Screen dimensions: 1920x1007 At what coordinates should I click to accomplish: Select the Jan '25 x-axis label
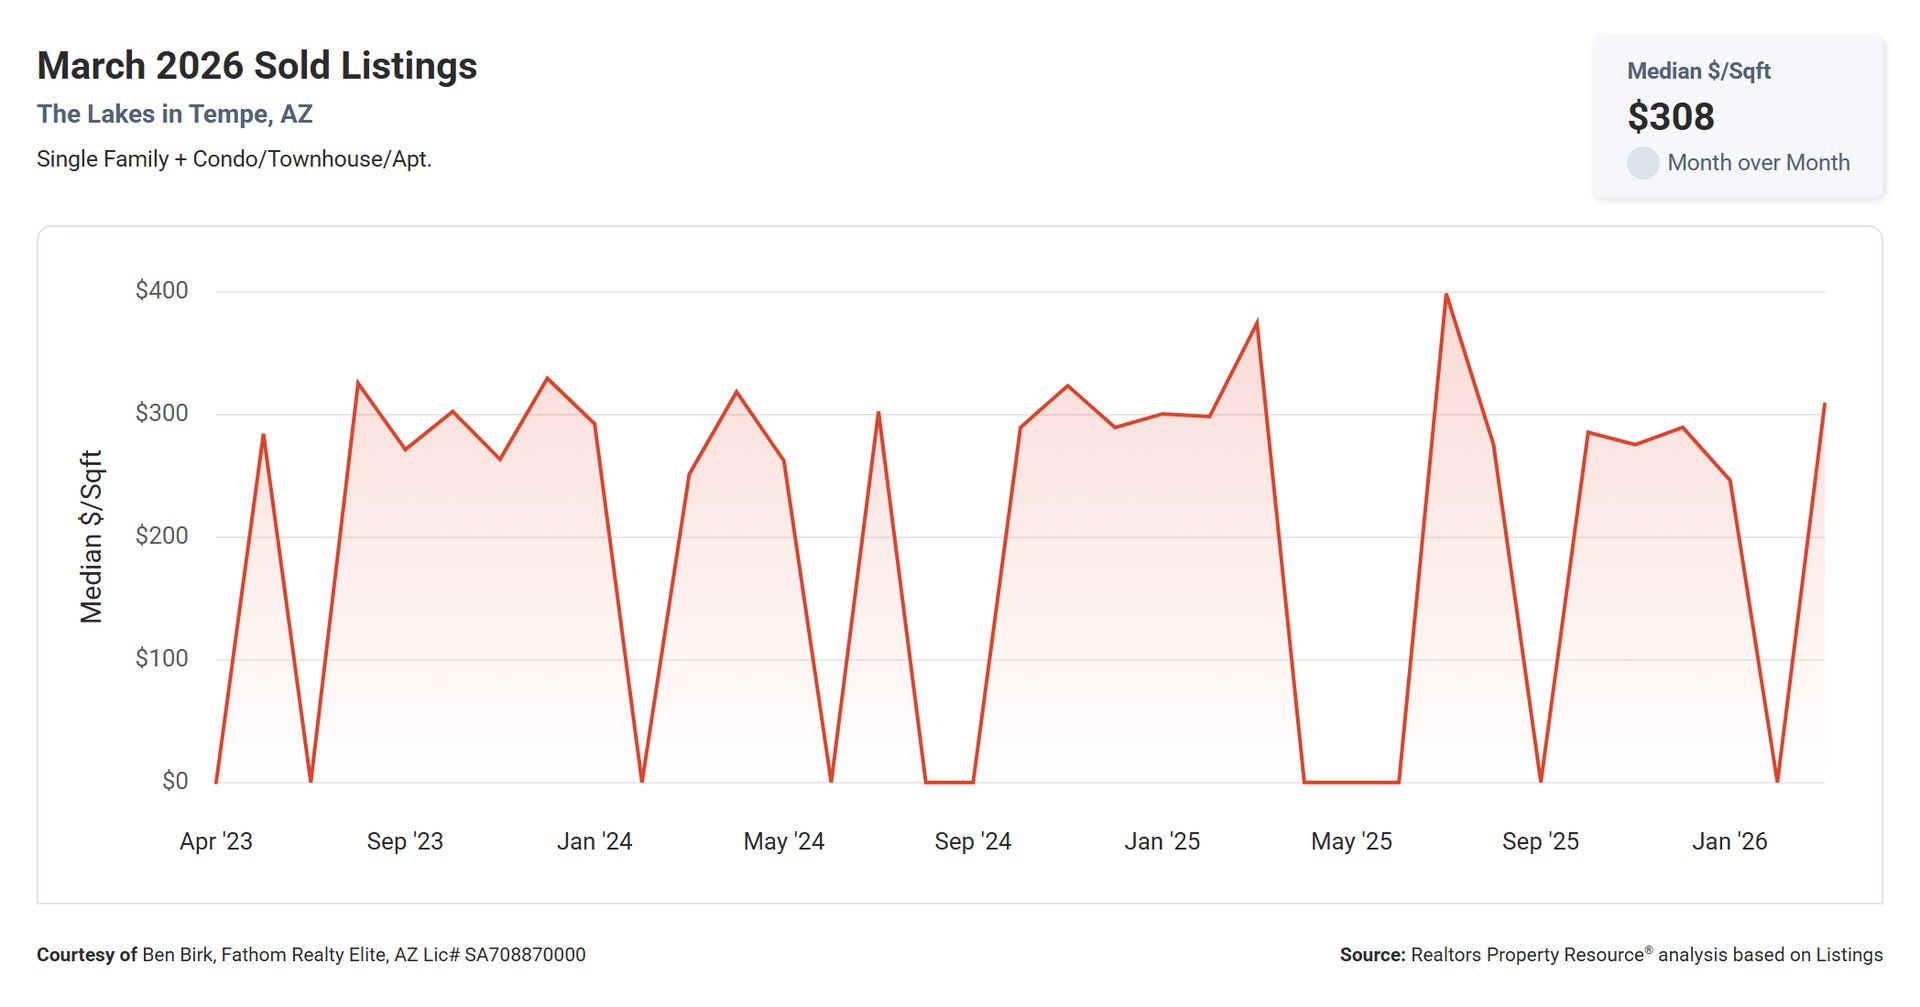tap(1162, 842)
